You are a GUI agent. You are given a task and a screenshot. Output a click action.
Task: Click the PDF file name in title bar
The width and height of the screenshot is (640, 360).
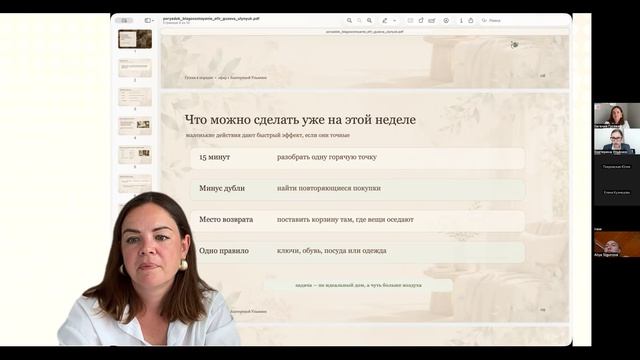pyautogui.click(x=211, y=18)
